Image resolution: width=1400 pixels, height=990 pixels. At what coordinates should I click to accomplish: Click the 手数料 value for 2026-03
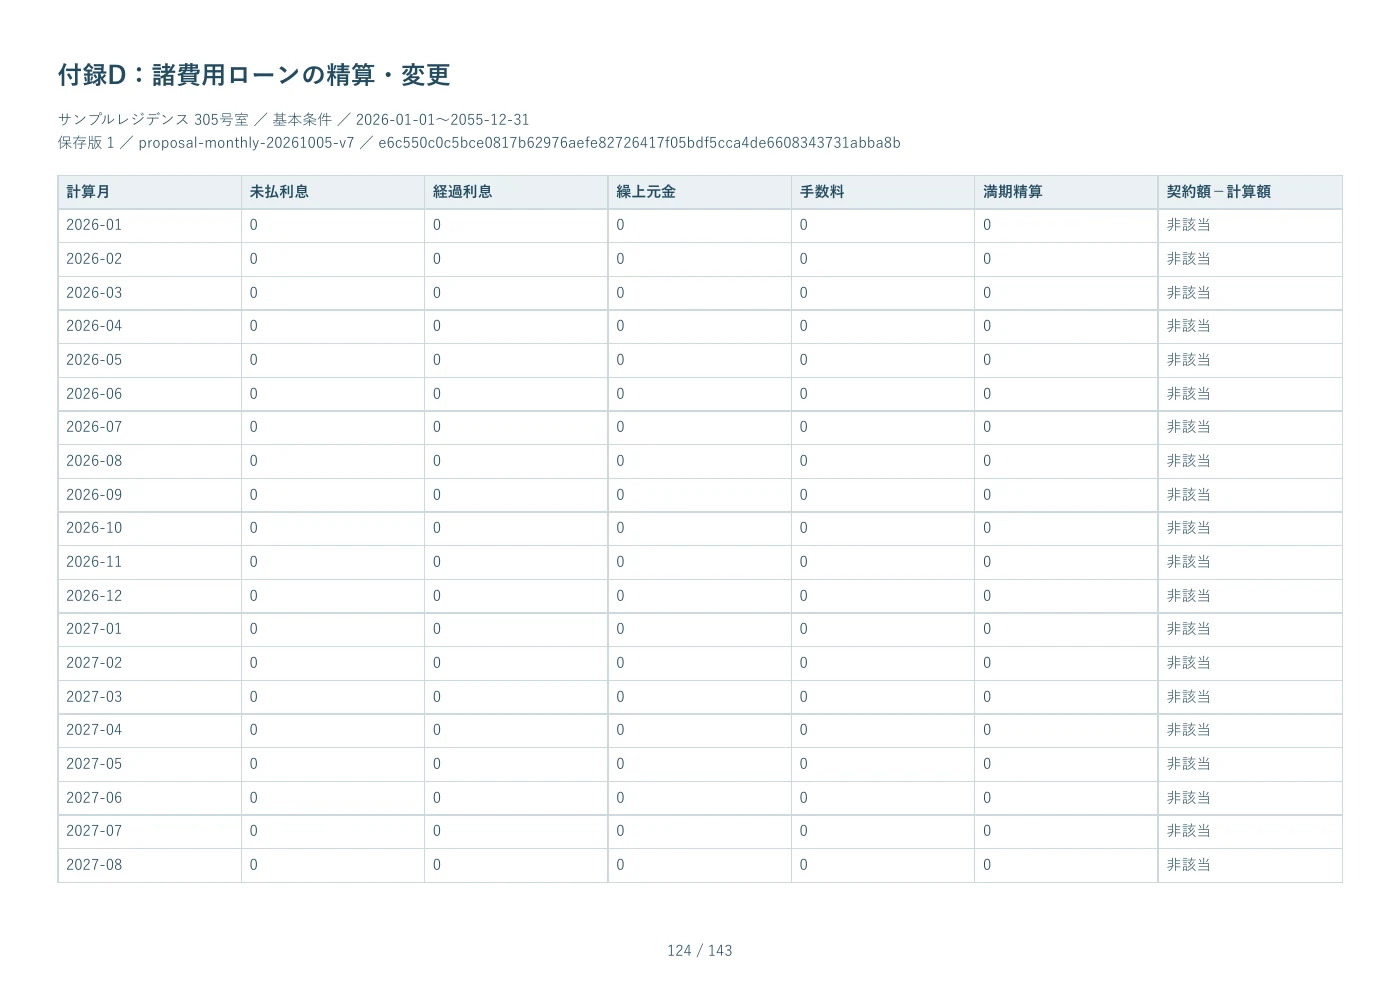(883, 293)
